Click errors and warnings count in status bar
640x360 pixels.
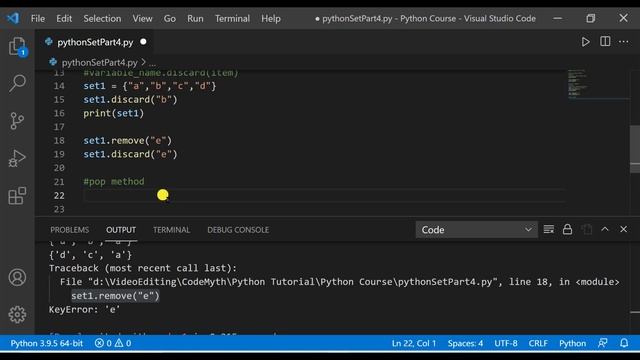[113, 343]
